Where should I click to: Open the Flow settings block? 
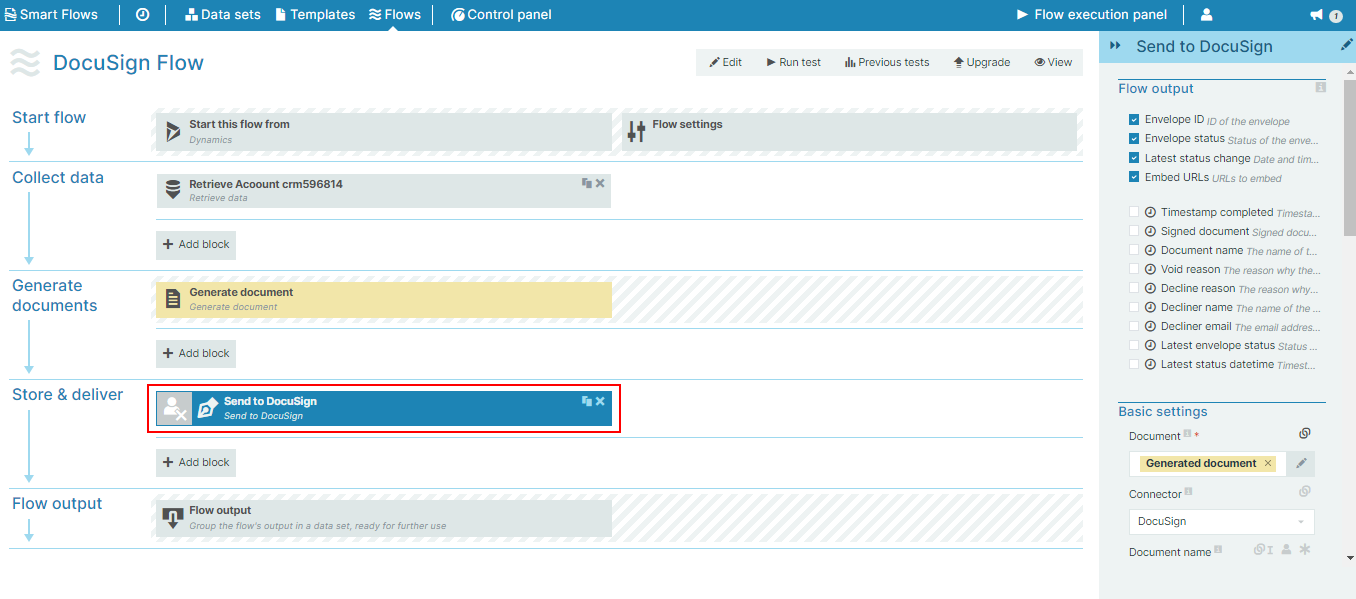[849, 131]
